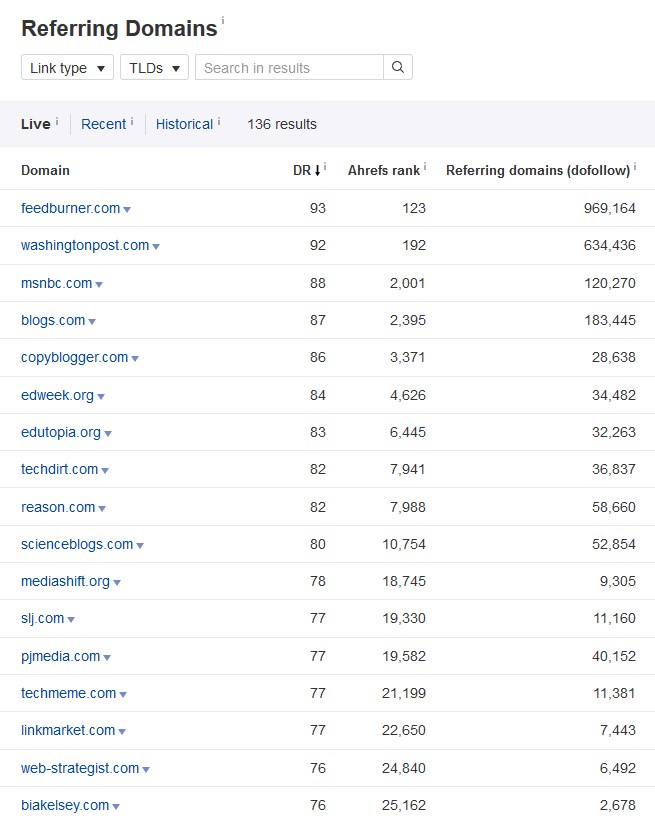Expand the edutopia.org dropdown arrow
655x820 pixels.
(108, 434)
